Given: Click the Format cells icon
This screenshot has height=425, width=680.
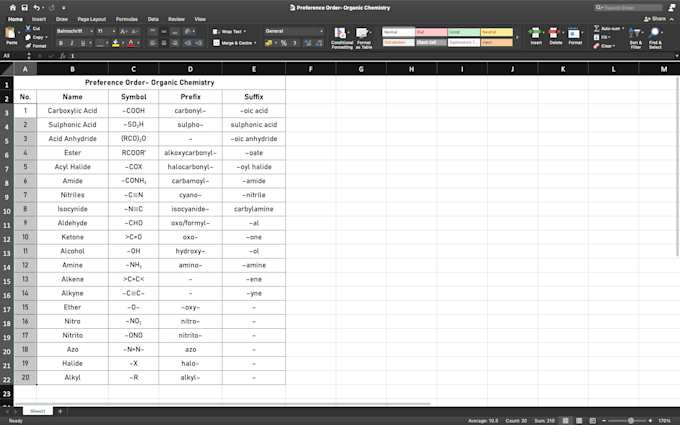Looking at the screenshot, I should tap(574, 33).
